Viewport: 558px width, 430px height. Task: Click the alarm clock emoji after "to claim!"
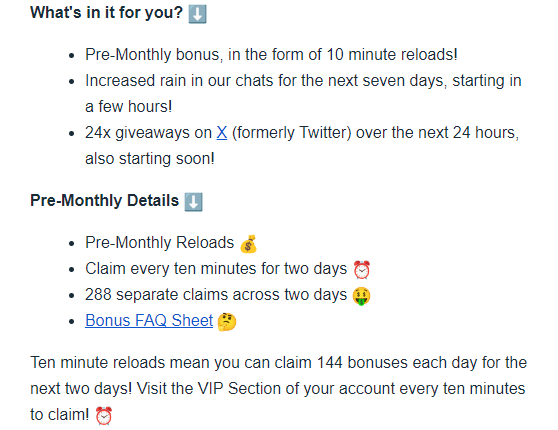coord(104,415)
